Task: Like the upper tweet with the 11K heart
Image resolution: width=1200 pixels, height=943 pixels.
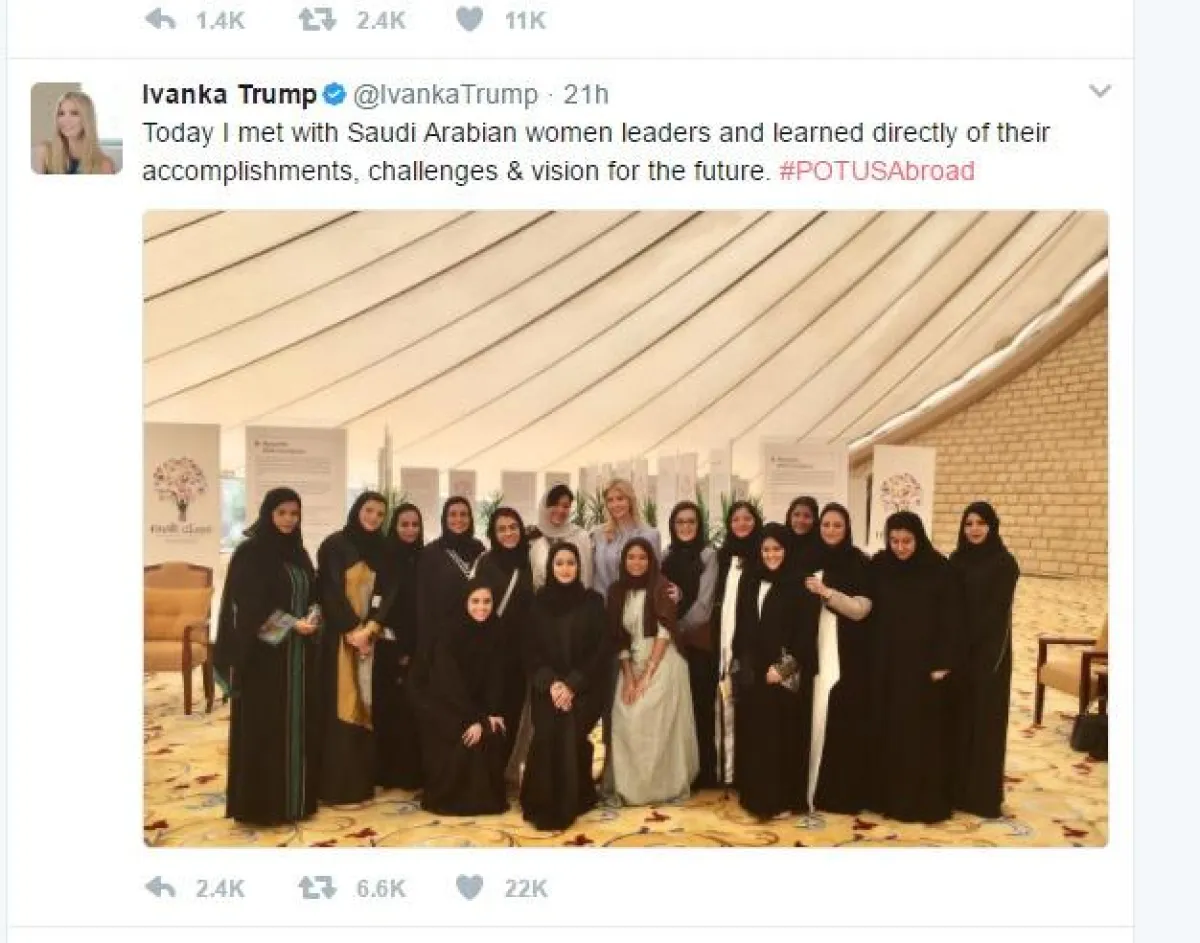Action: [470, 19]
